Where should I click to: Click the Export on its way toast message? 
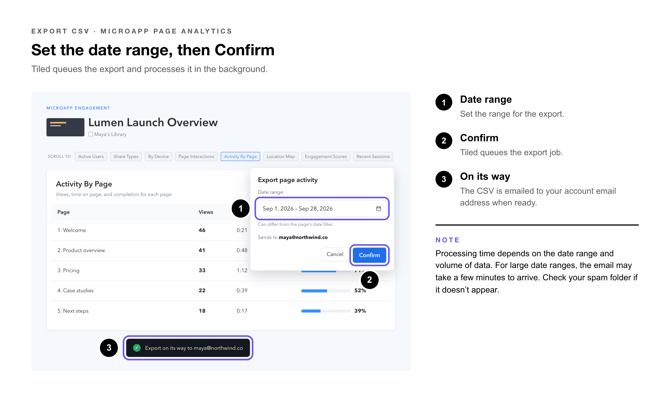[x=188, y=348]
